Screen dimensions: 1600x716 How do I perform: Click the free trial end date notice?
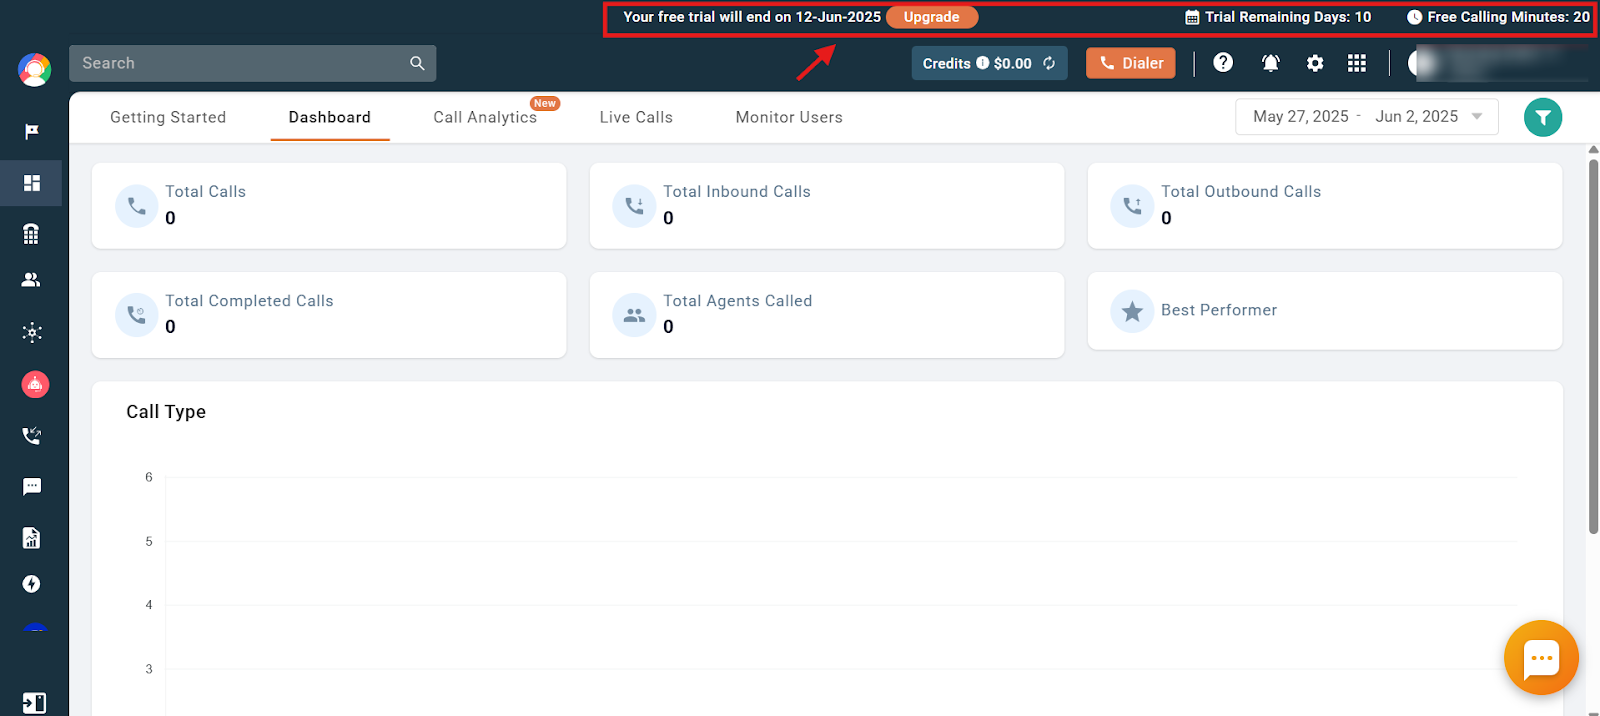point(752,17)
